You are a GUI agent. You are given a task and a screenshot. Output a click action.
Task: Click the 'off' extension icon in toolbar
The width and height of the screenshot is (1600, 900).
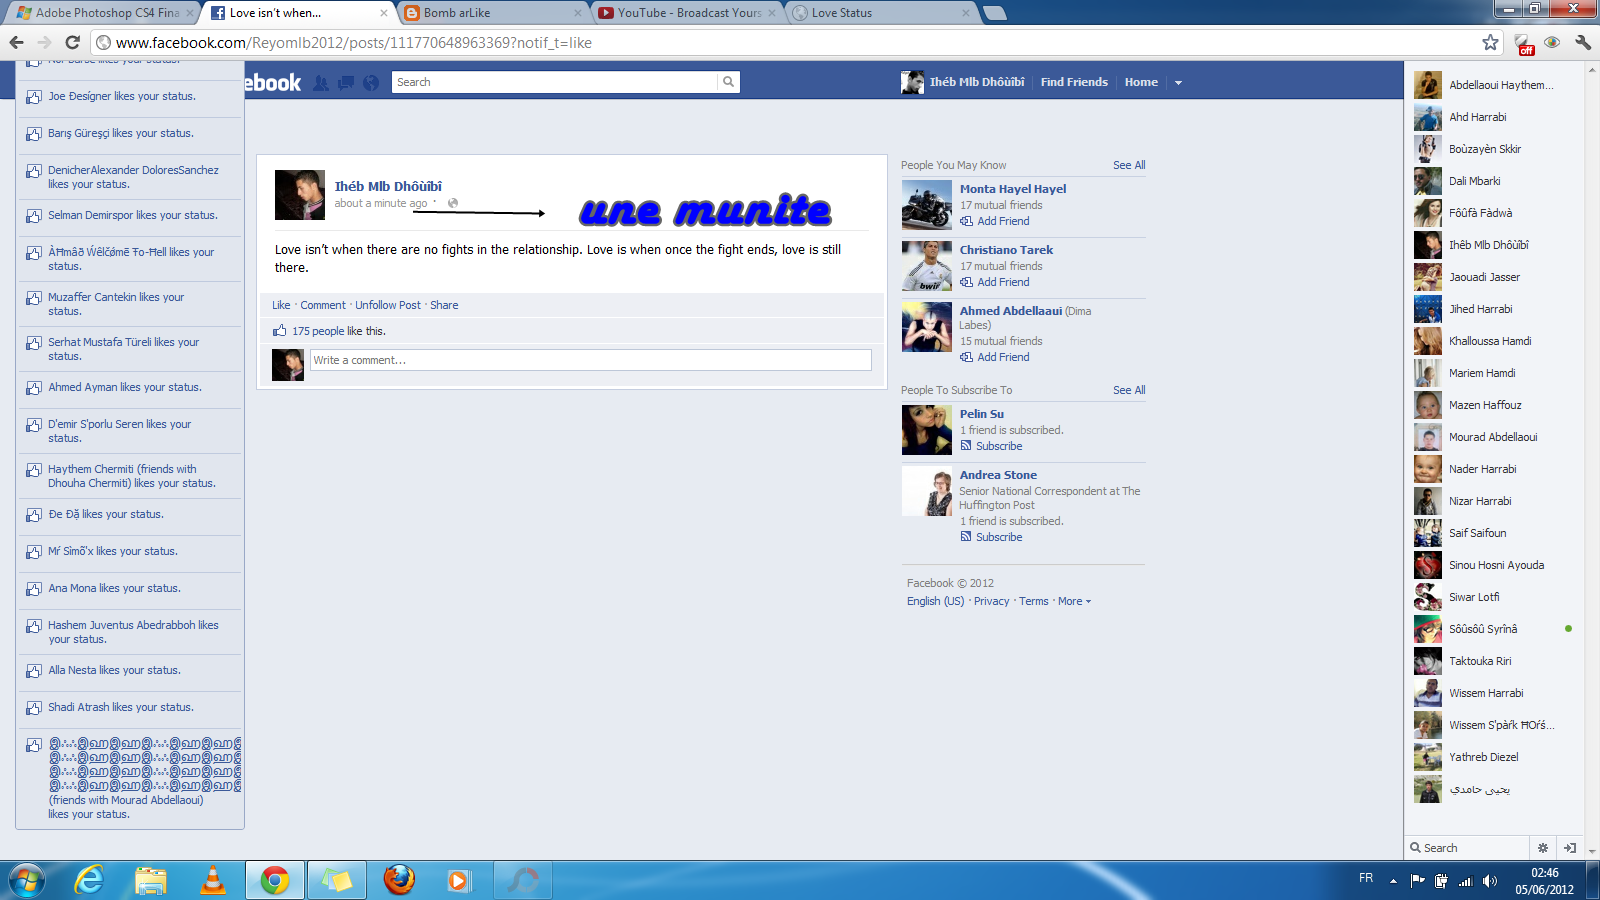(x=1525, y=44)
